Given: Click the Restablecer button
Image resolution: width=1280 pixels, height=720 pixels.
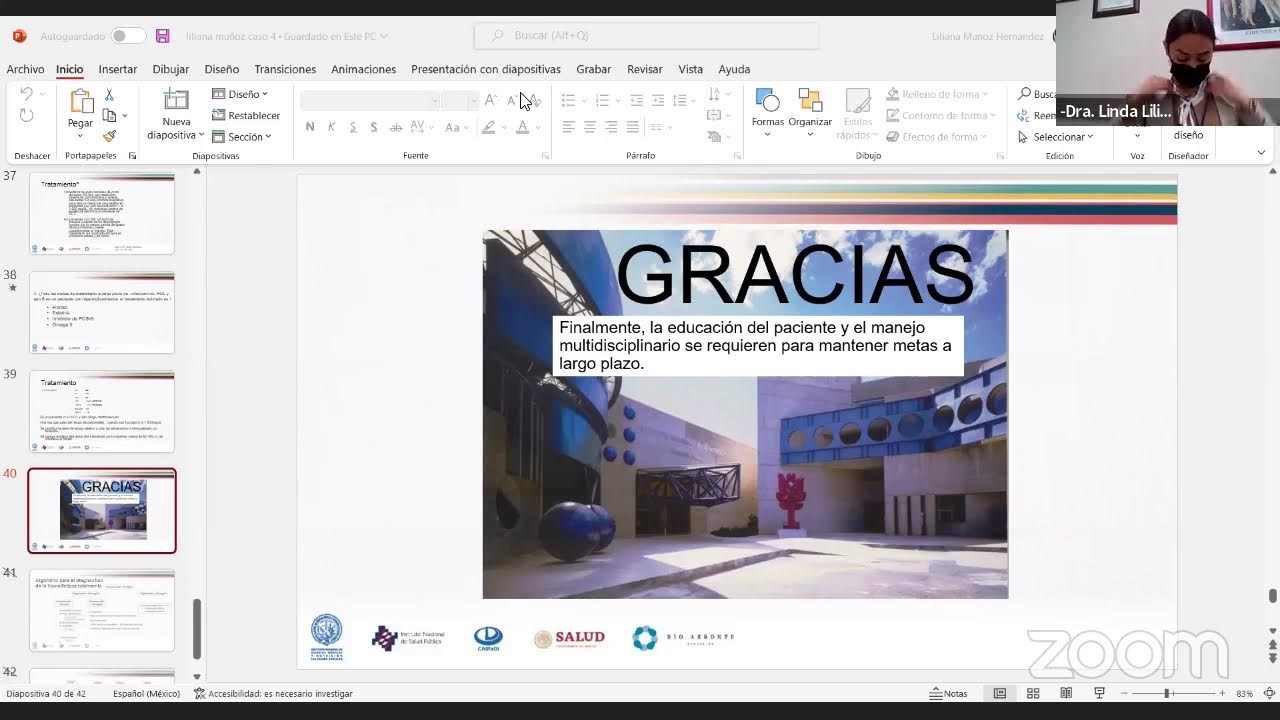Looking at the screenshot, I should (246, 115).
